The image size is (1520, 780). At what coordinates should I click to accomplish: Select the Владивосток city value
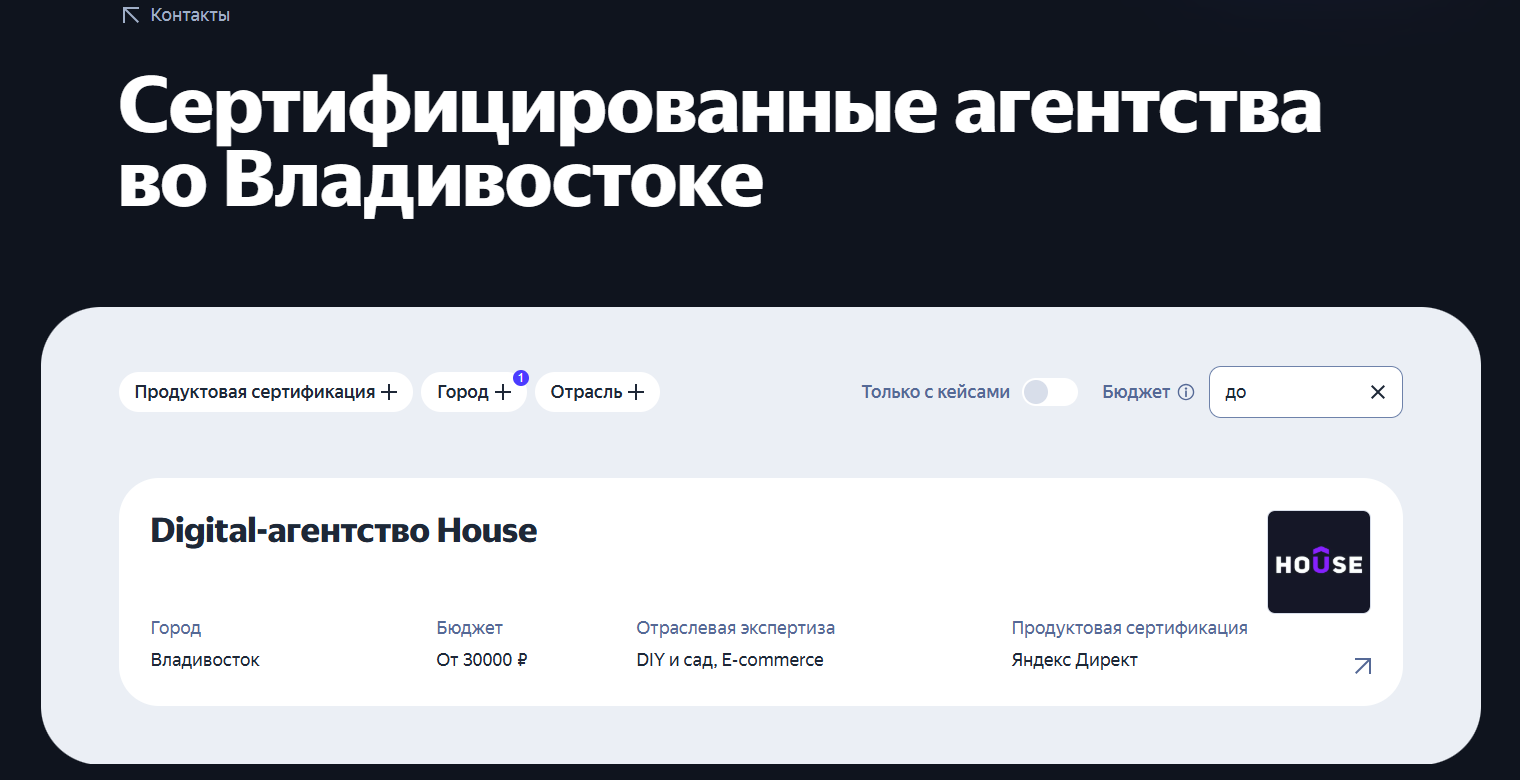pyautogui.click(x=205, y=660)
